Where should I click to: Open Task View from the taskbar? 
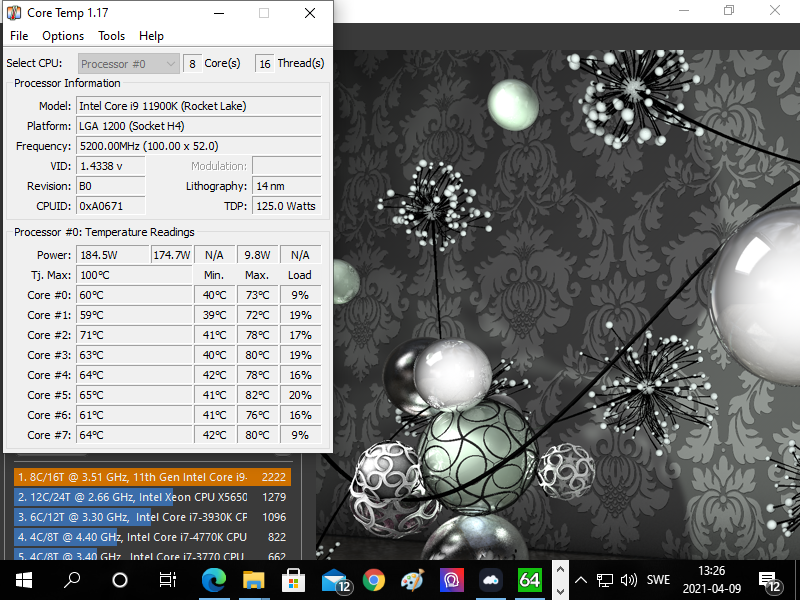166,579
